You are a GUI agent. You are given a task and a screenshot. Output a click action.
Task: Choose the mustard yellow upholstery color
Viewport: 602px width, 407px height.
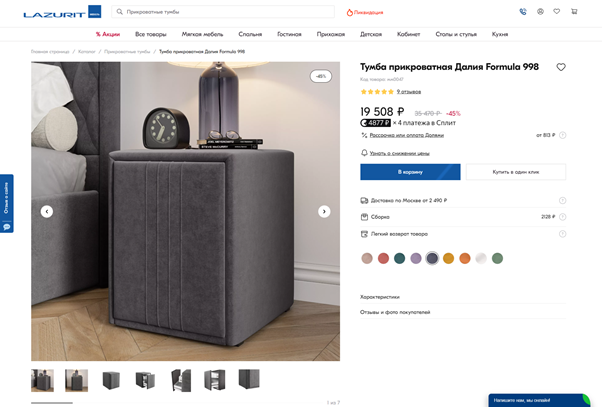click(448, 258)
